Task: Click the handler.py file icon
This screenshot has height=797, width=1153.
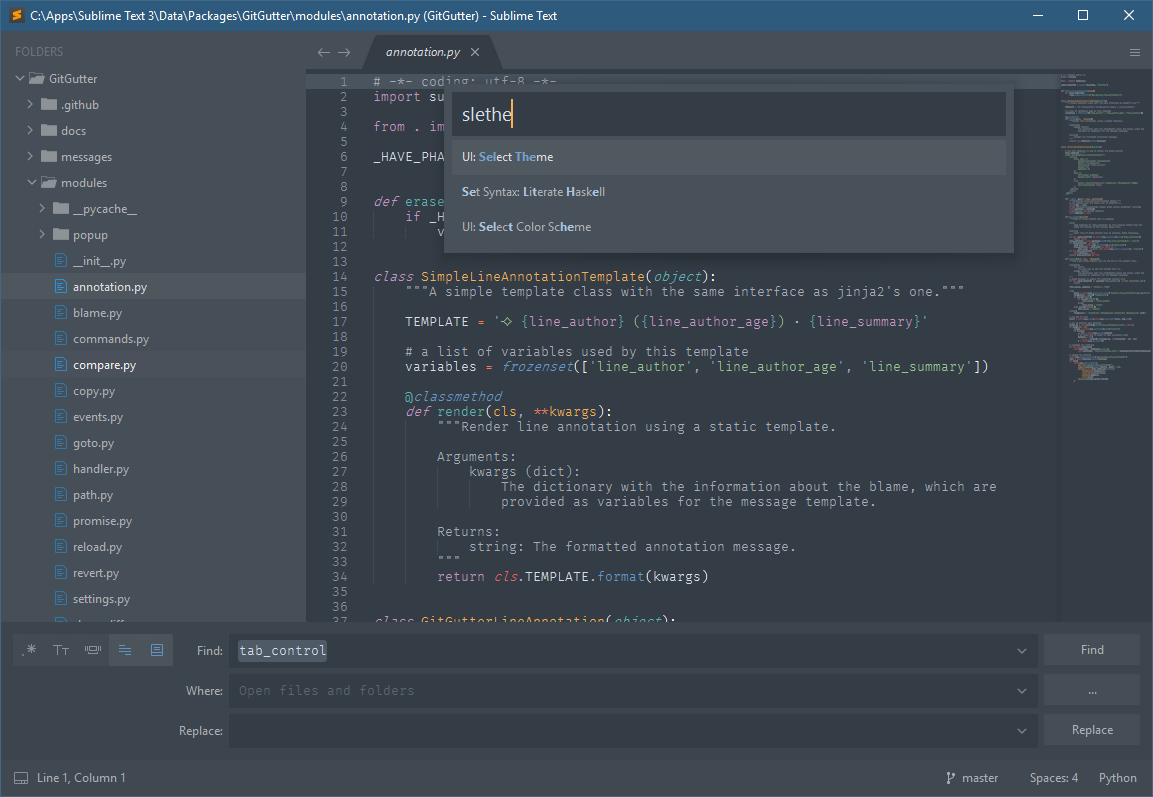Action: point(61,468)
